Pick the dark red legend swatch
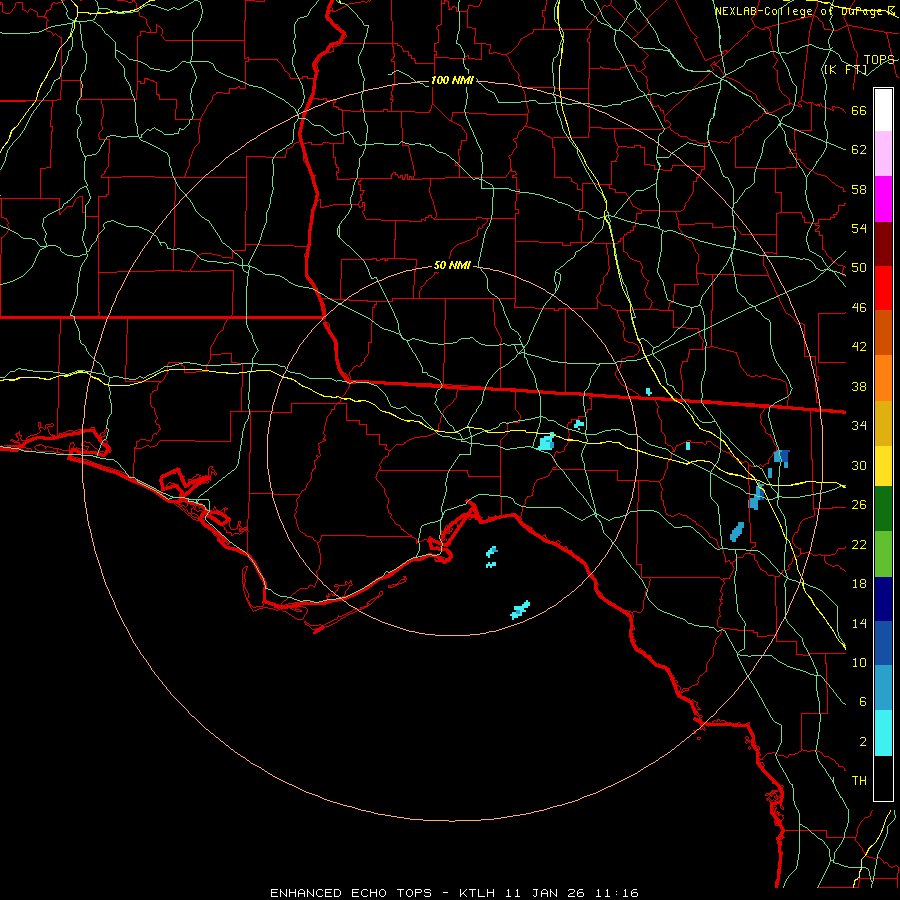The image size is (900, 900). [883, 244]
